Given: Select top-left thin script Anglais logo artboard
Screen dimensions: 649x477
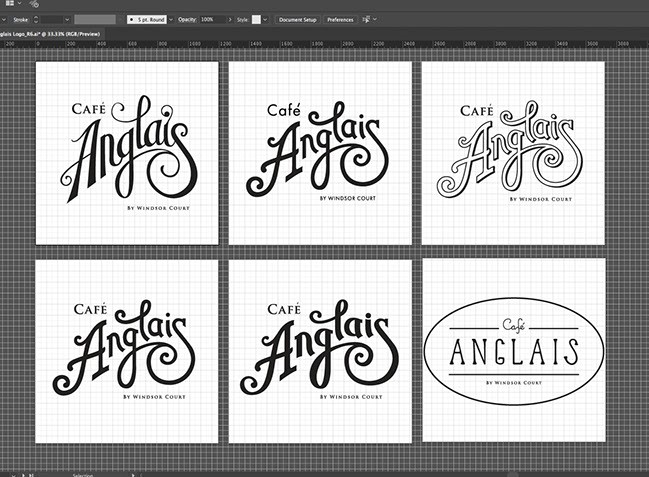Looking at the screenshot, I should [127, 153].
